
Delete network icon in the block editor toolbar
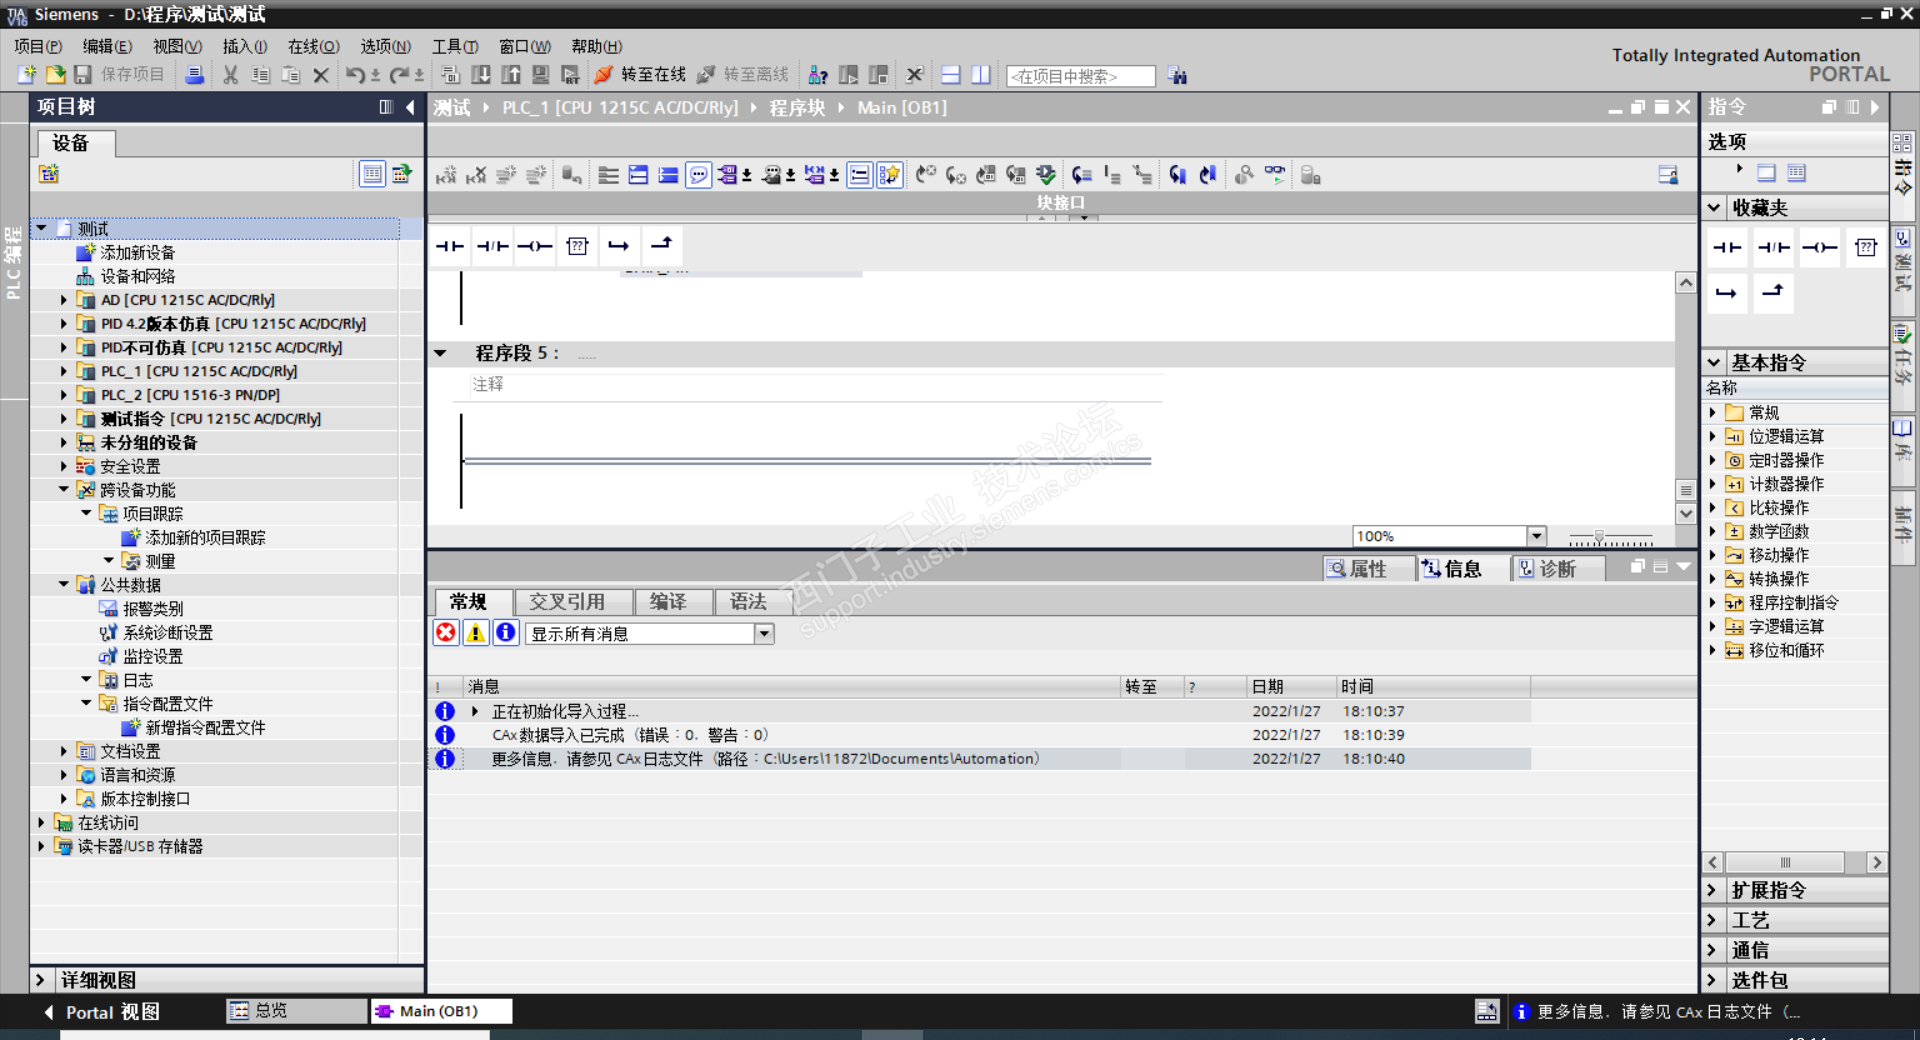[476, 175]
